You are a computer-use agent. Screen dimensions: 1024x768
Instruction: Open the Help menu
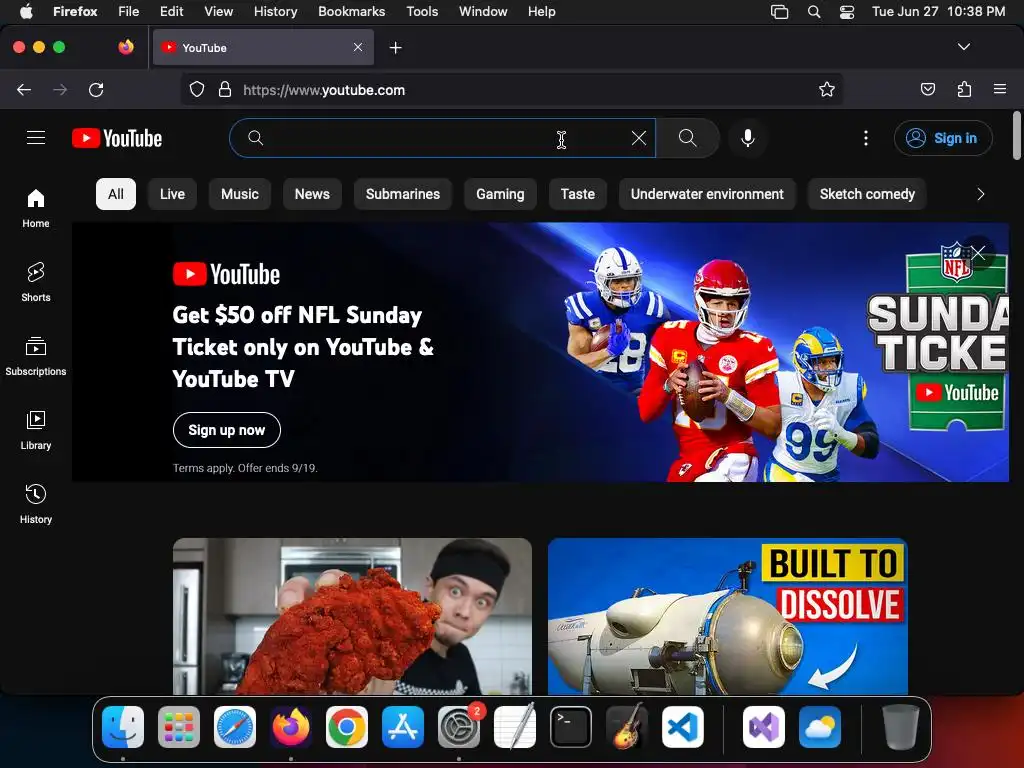(x=541, y=11)
